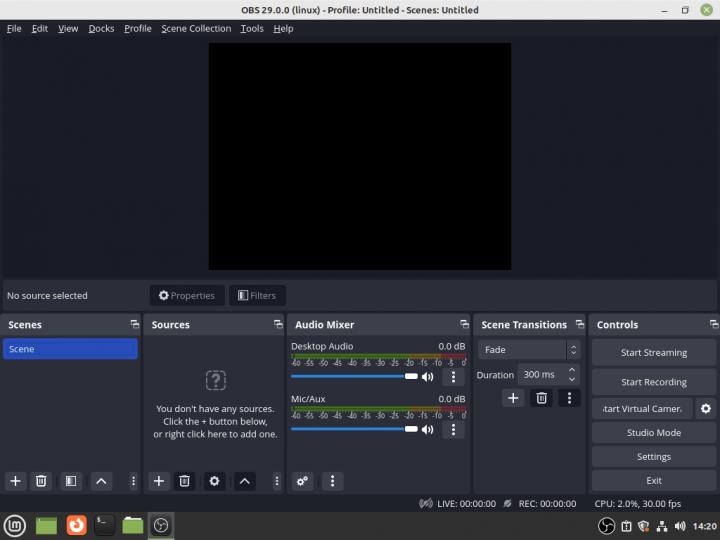Open Desktop Audio three-dot options menu
This screenshot has width=720, height=540.
[453, 377]
